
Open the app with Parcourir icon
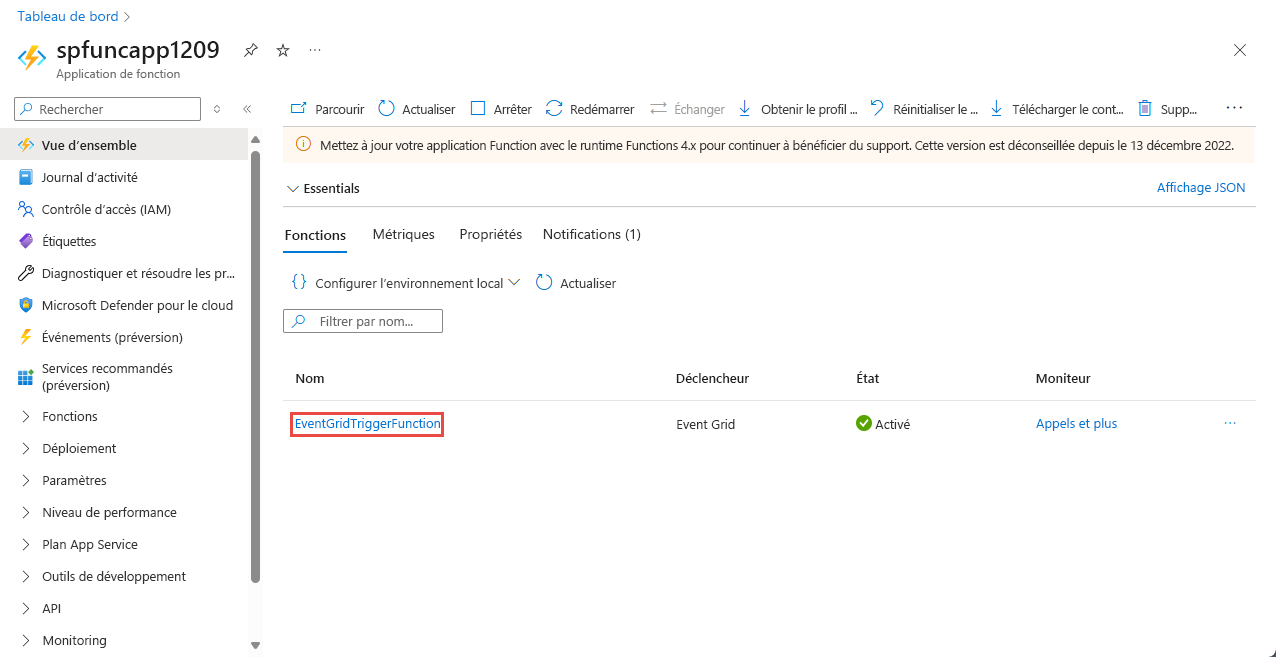coord(325,109)
